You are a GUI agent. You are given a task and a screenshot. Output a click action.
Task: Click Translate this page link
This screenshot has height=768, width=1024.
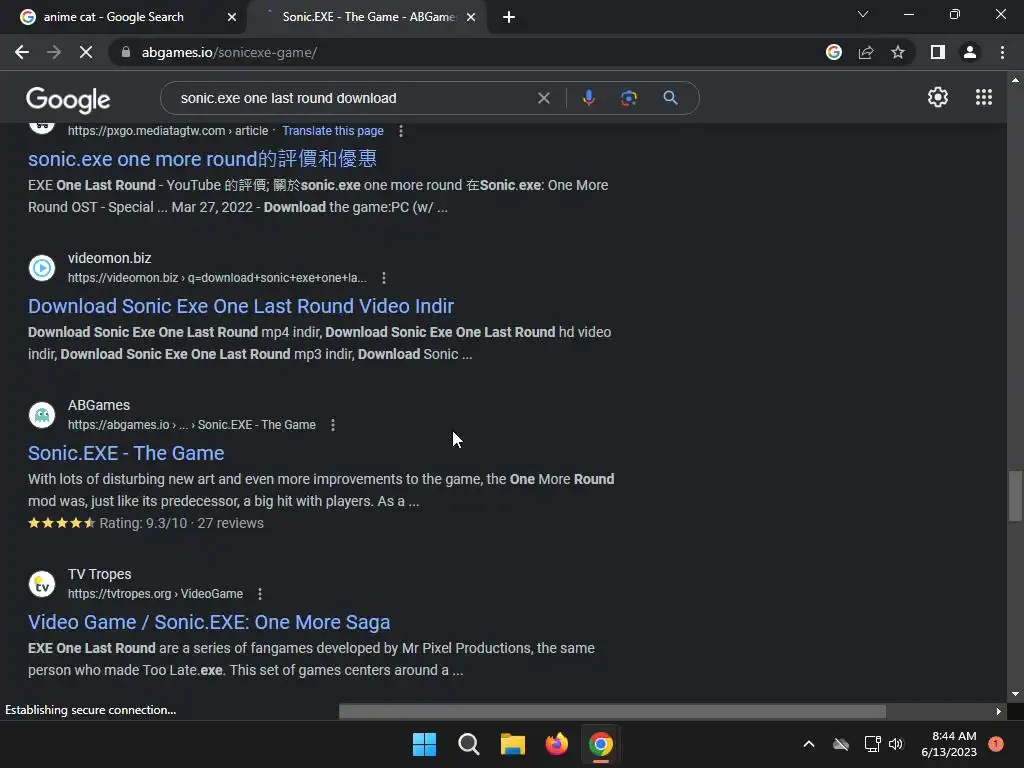(x=333, y=131)
